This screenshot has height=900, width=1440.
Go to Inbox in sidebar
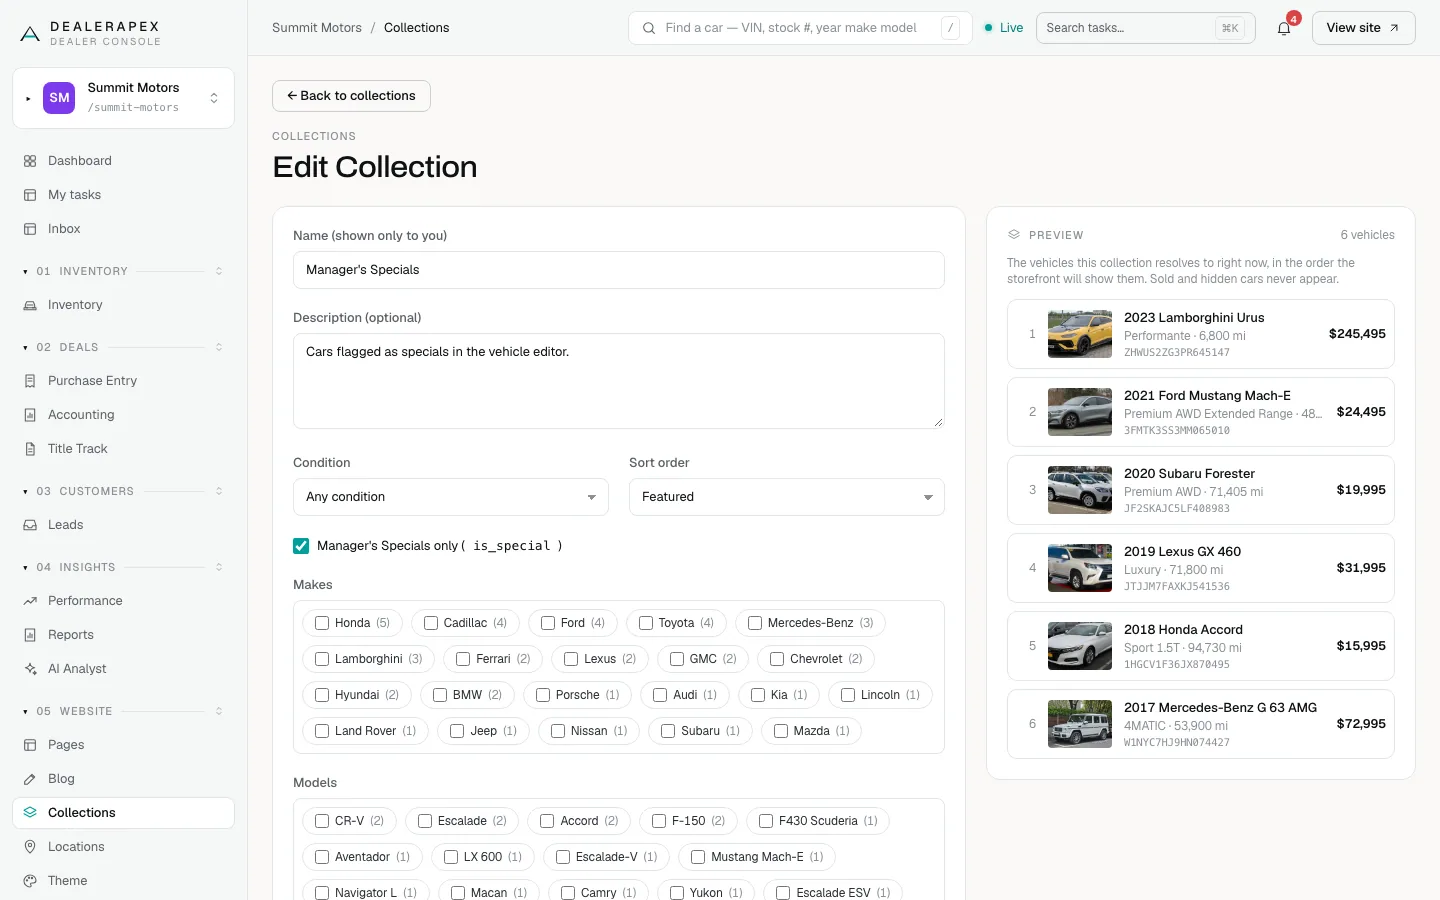pos(123,229)
